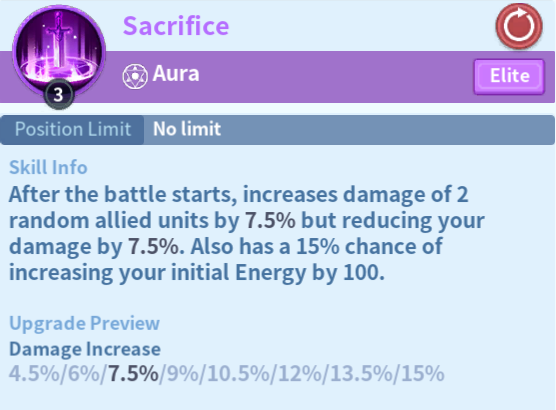The width and height of the screenshot is (556, 410).
Task: Click the Sacrifice skill title
Action: 176,26
